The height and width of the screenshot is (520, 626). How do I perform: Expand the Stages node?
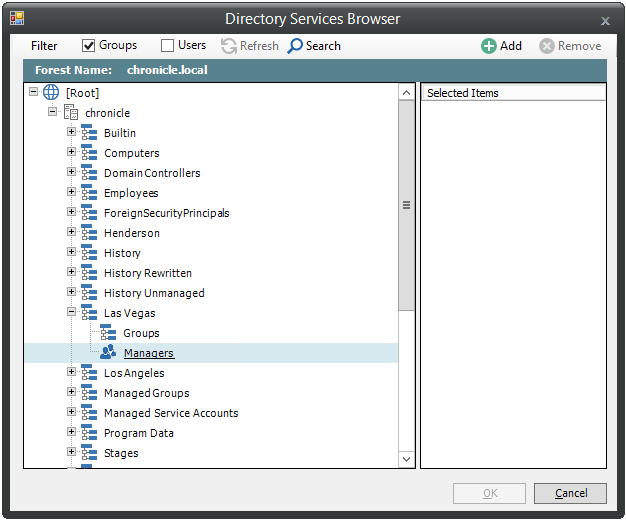[71, 451]
